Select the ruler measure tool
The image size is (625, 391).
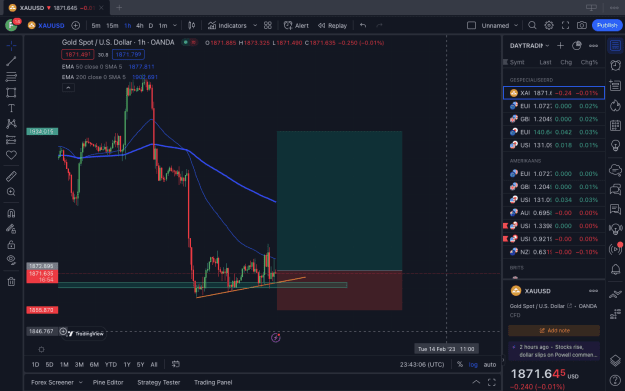click(11, 176)
